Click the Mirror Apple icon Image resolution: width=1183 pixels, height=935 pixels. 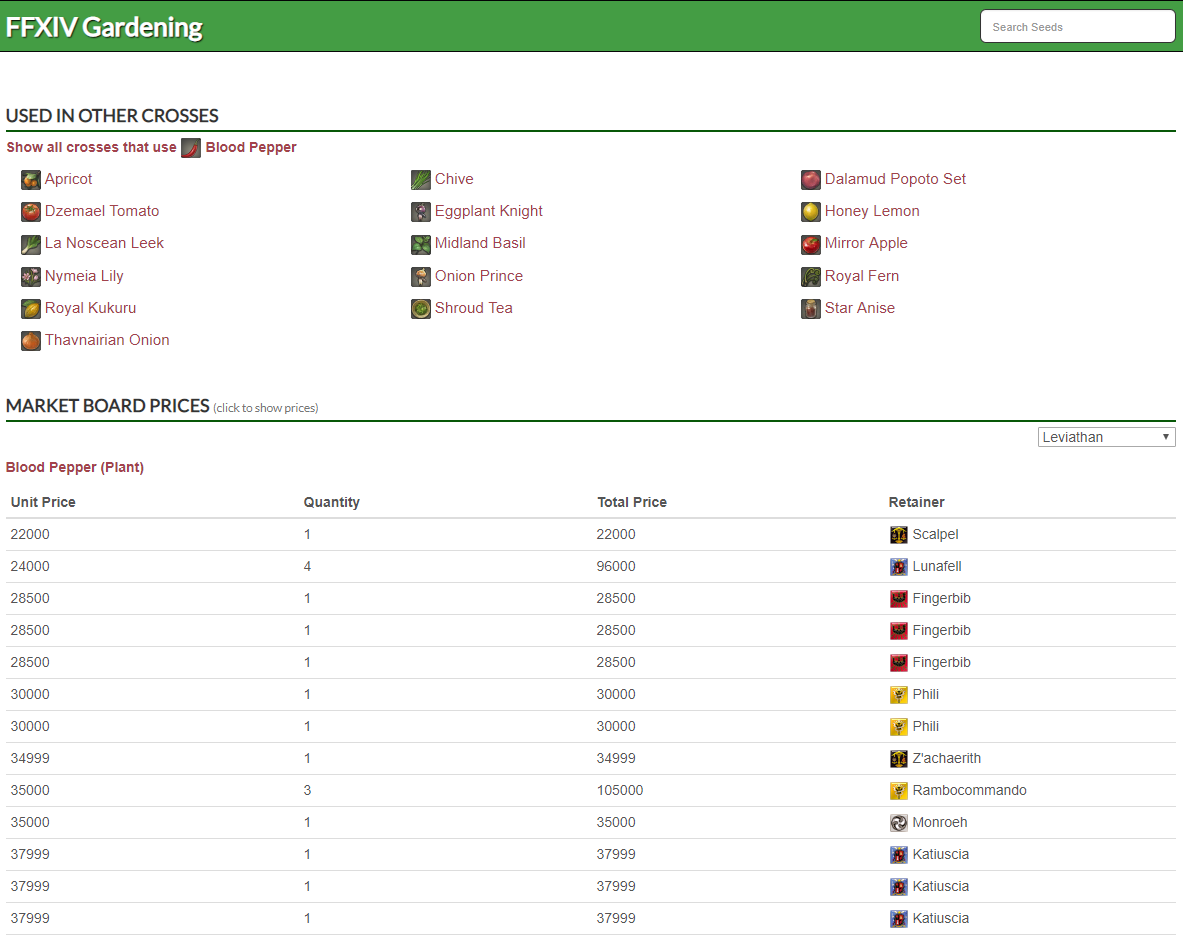pyautogui.click(x=811, y=245)
